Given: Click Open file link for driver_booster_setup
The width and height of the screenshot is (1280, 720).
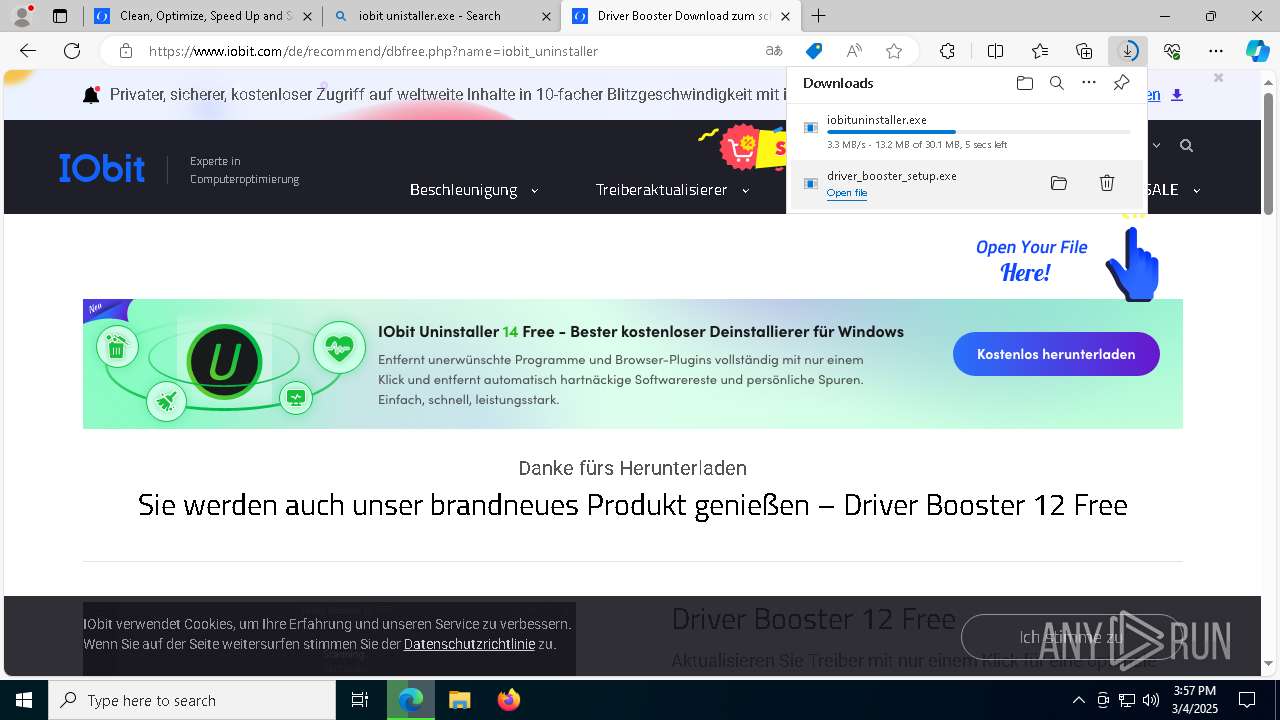Looking at the screenshot, I should 847,193.
